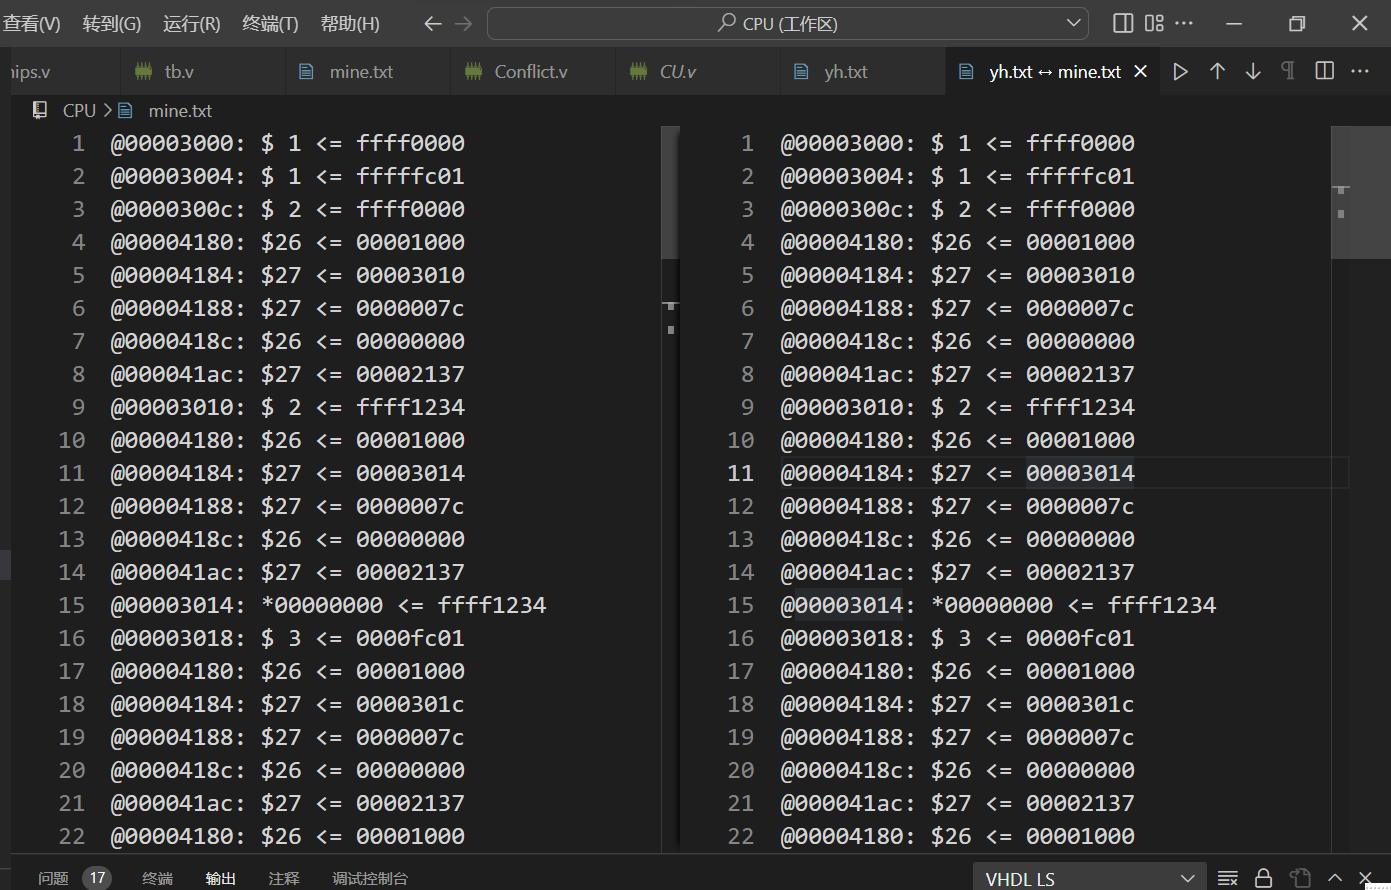Click the CPU breadcrumb link
The width and height of the screenshot is (1391, 890).
pyautogui.click(x=79, y=110)
